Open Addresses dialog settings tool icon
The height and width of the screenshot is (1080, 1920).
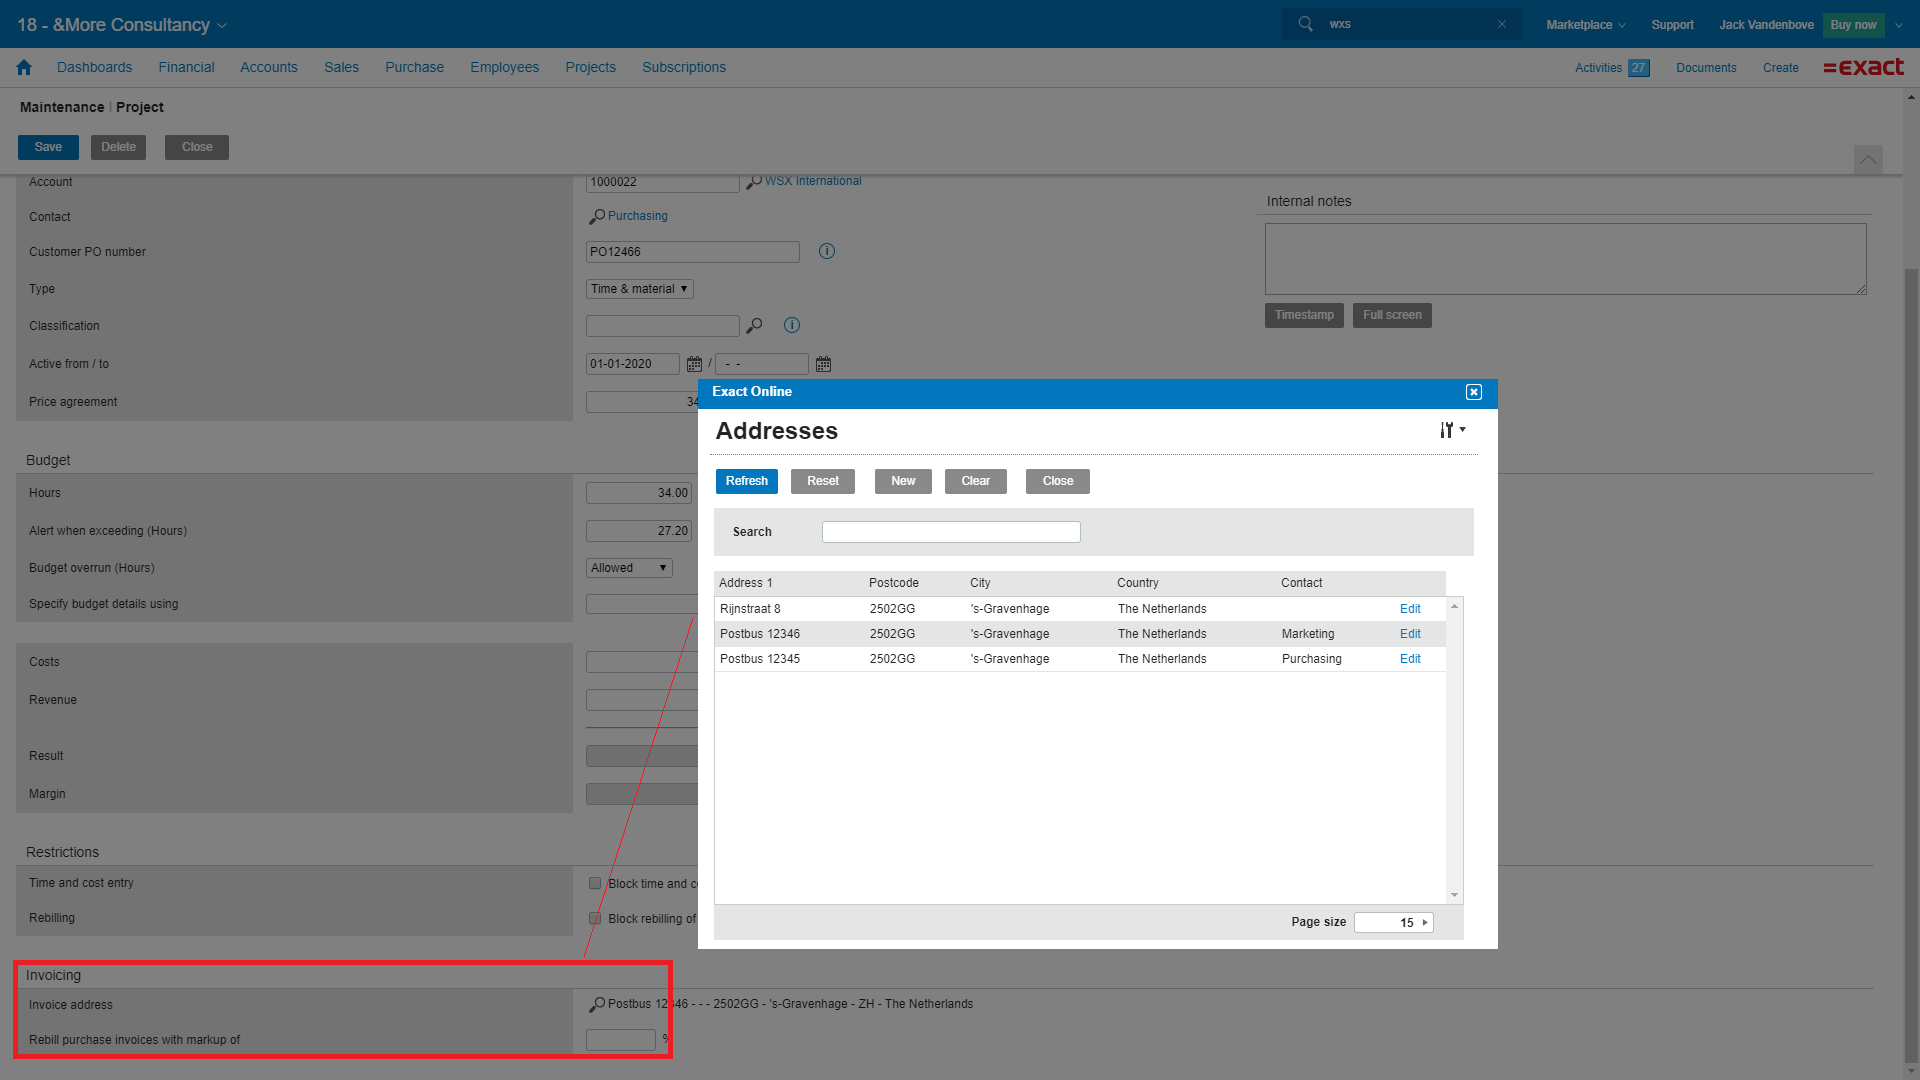pyautogui.click(x=1452, y=430)
